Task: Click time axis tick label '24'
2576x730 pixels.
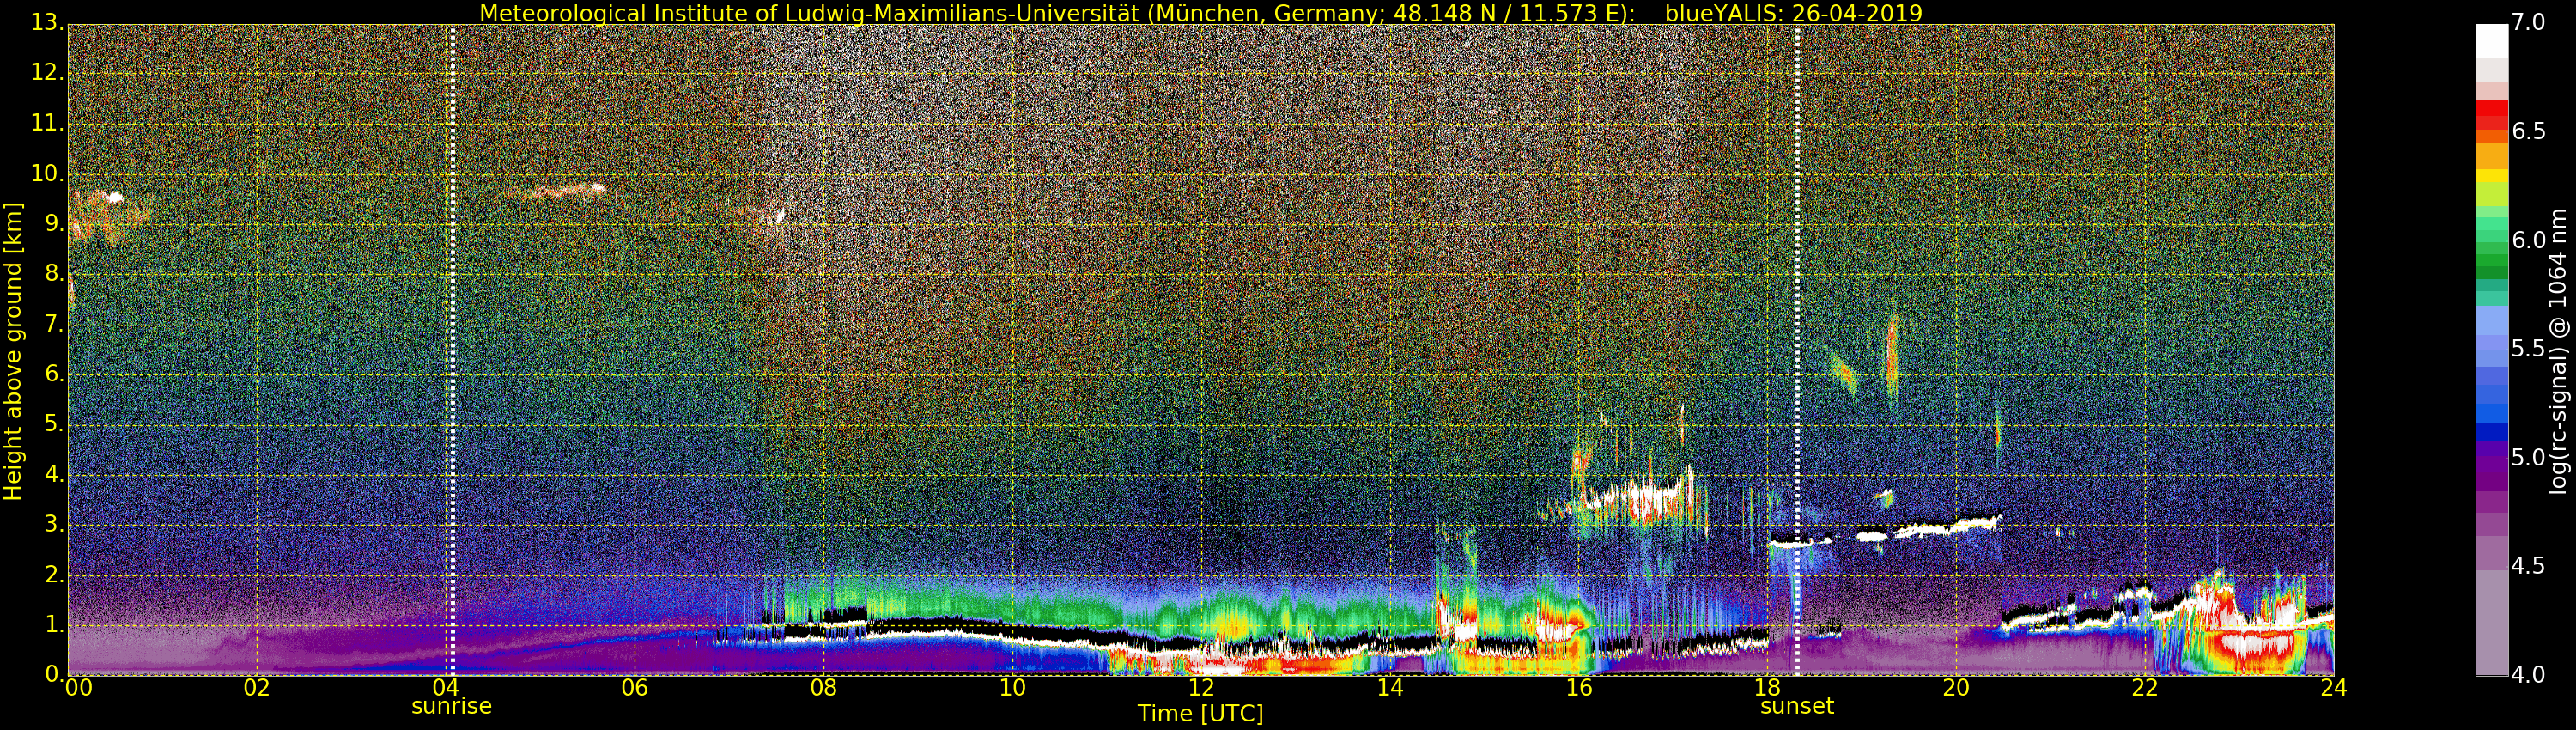Action: (2333, 687)
